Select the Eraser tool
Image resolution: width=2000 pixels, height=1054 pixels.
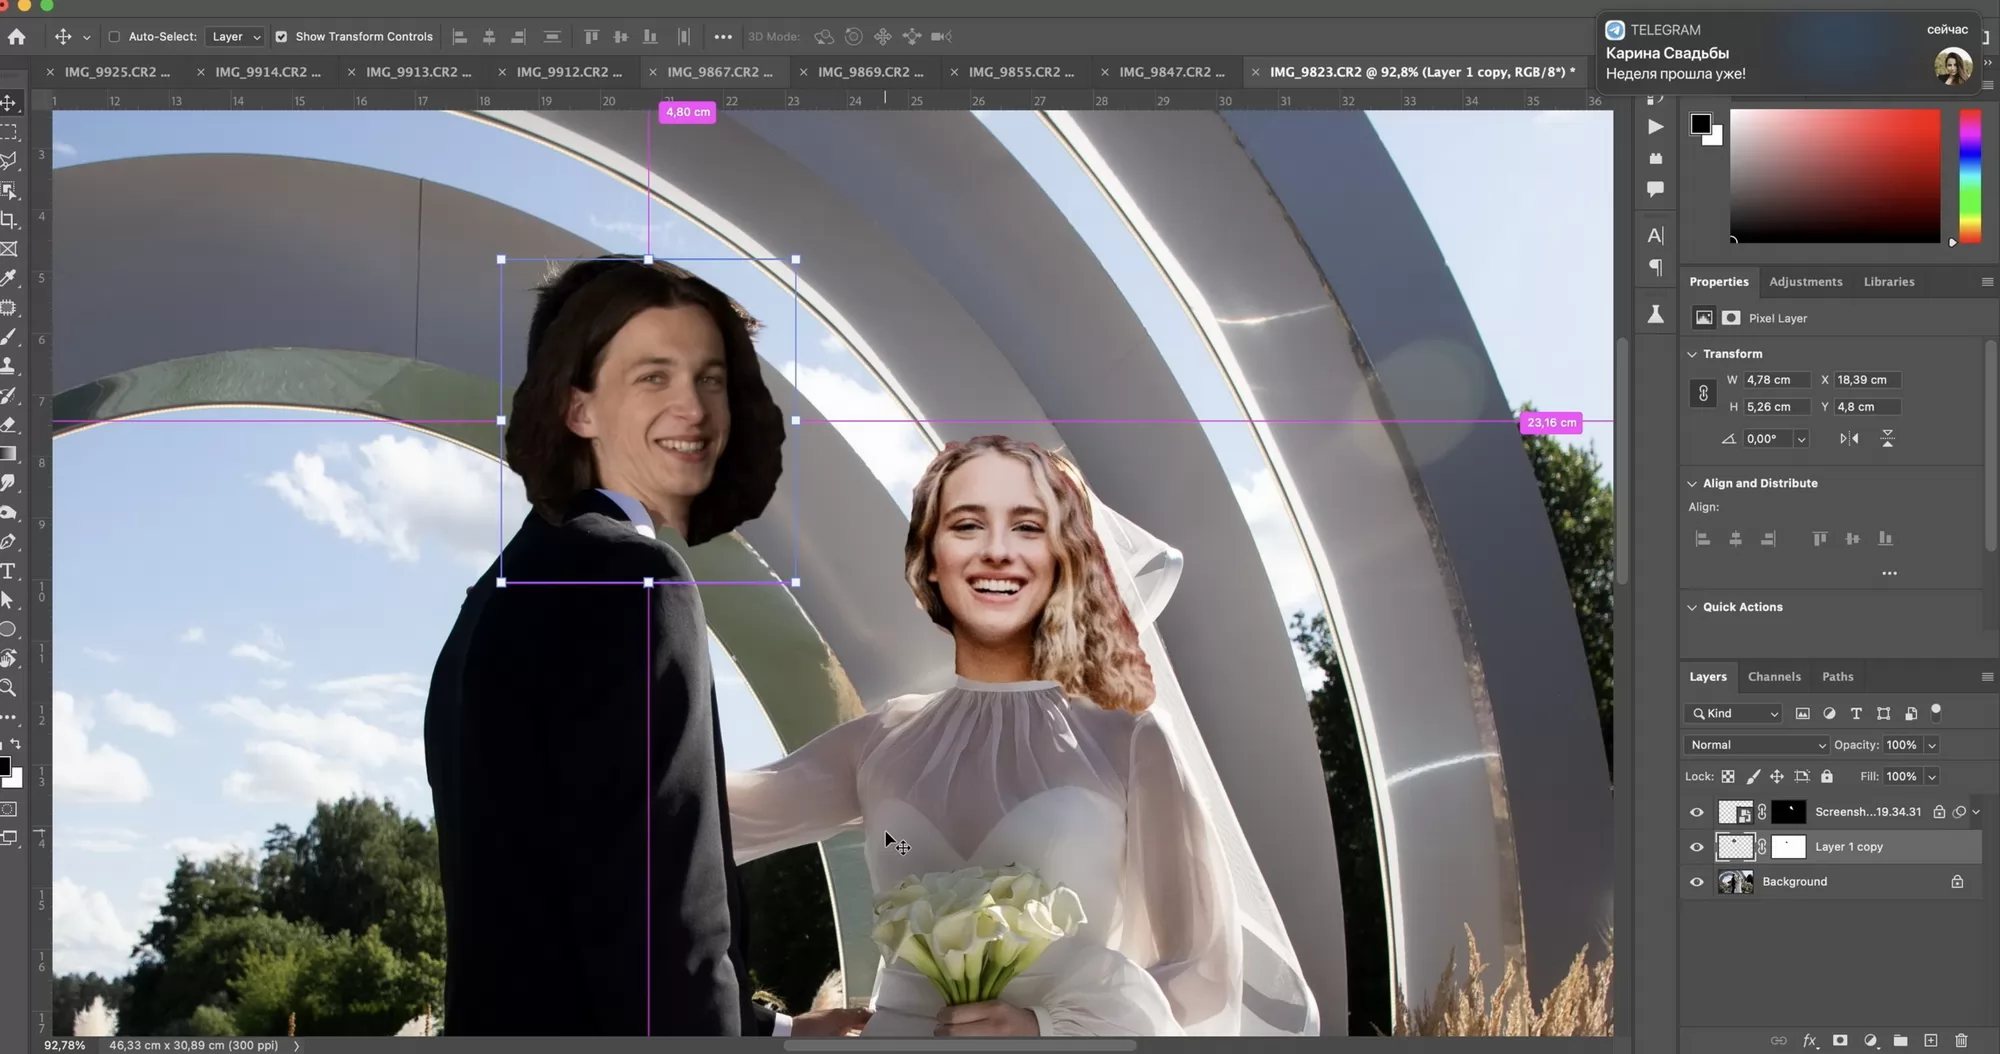point(9,425)
